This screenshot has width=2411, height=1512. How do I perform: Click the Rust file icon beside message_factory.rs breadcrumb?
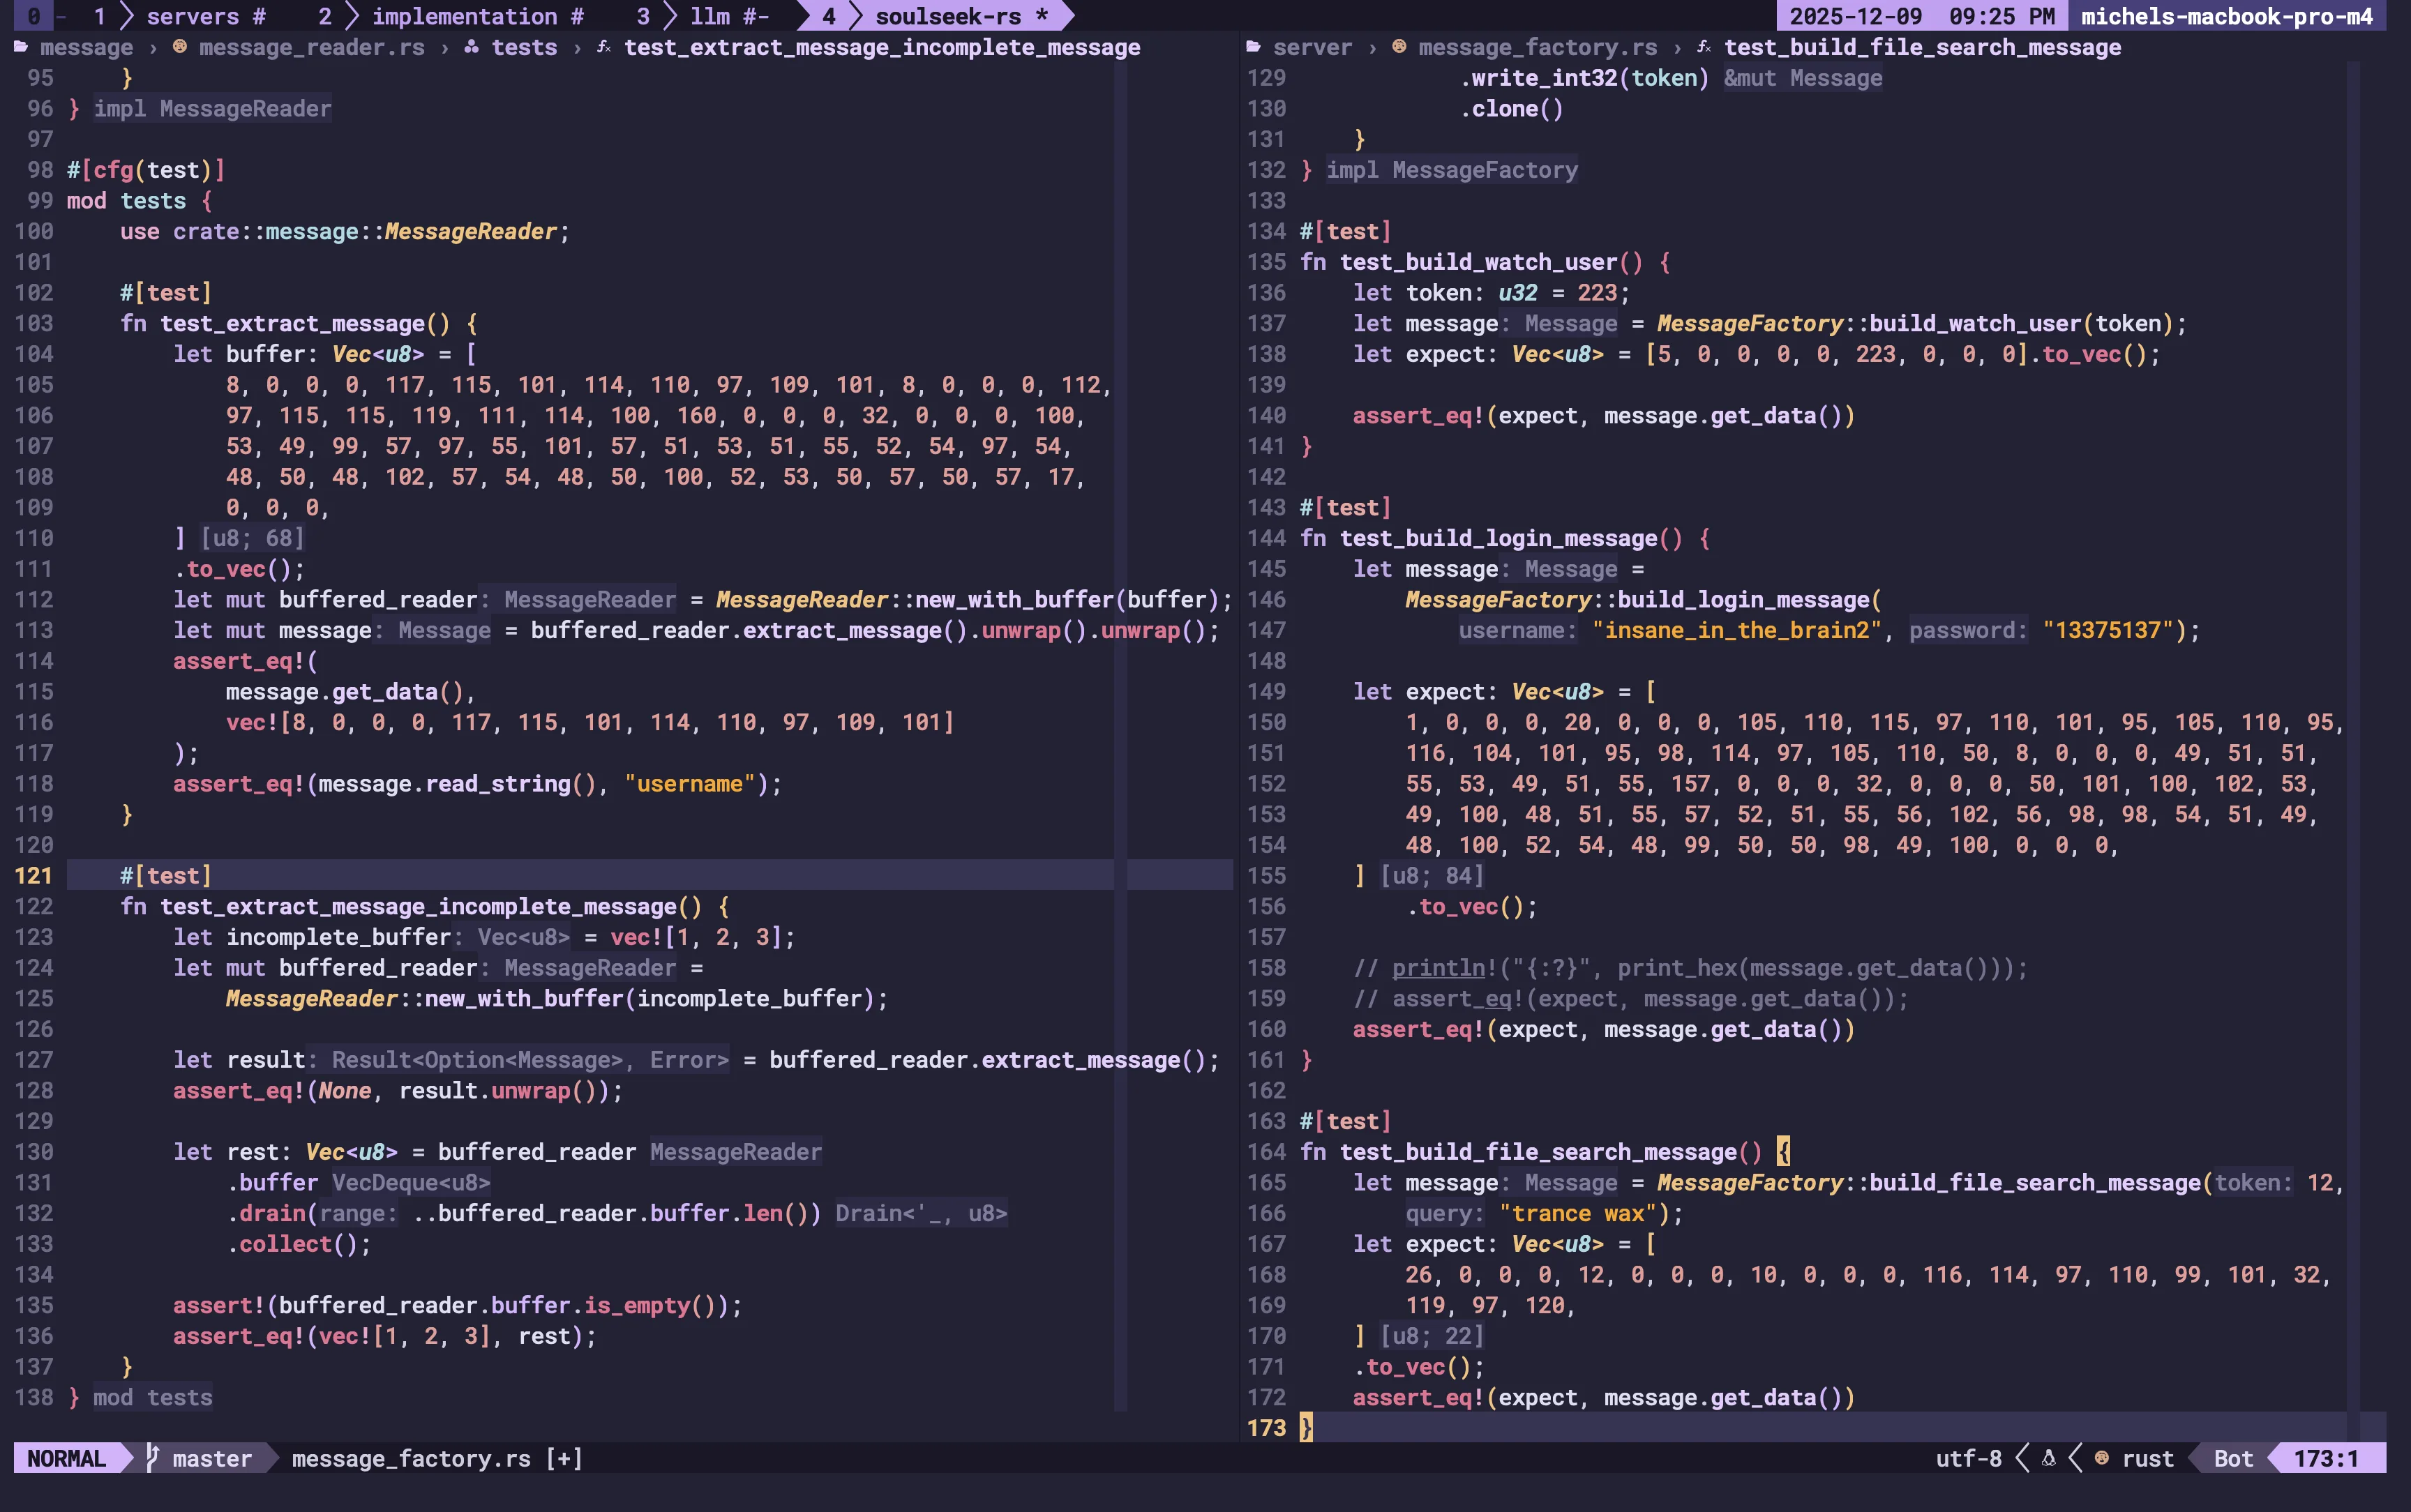click(x=1400, y=47)
